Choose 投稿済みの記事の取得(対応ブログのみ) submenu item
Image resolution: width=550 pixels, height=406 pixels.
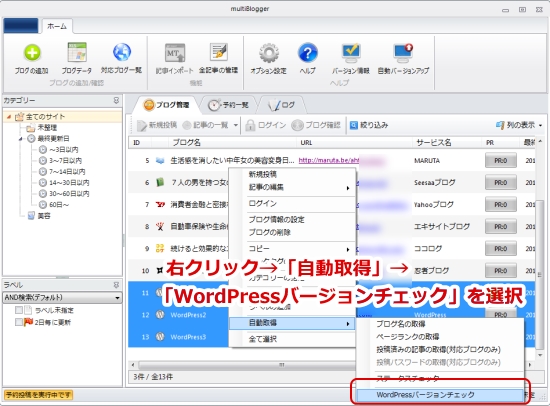click(440, 350)
